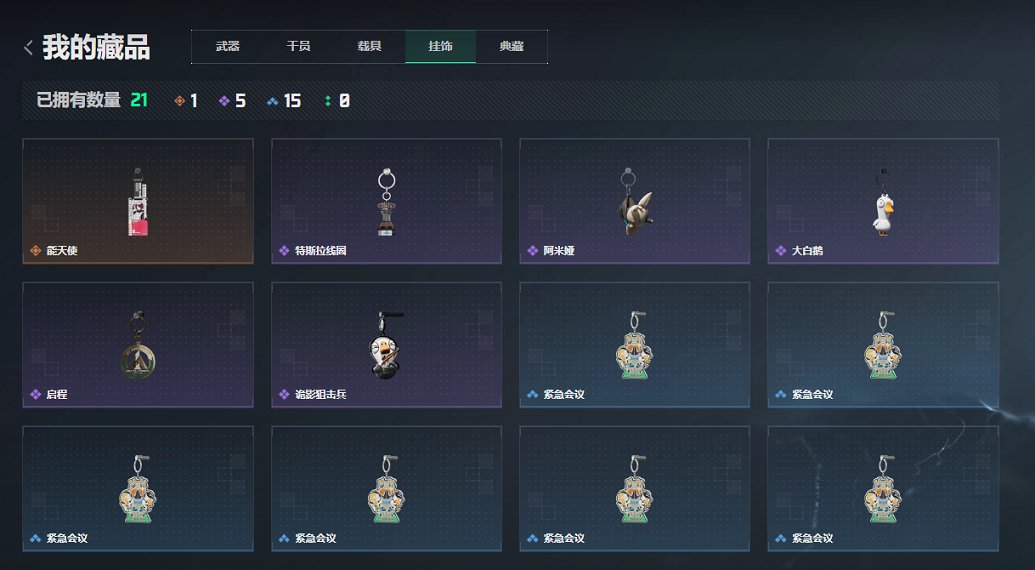
Task: Click the 我的藏品 page title
Action: point(96,48)
